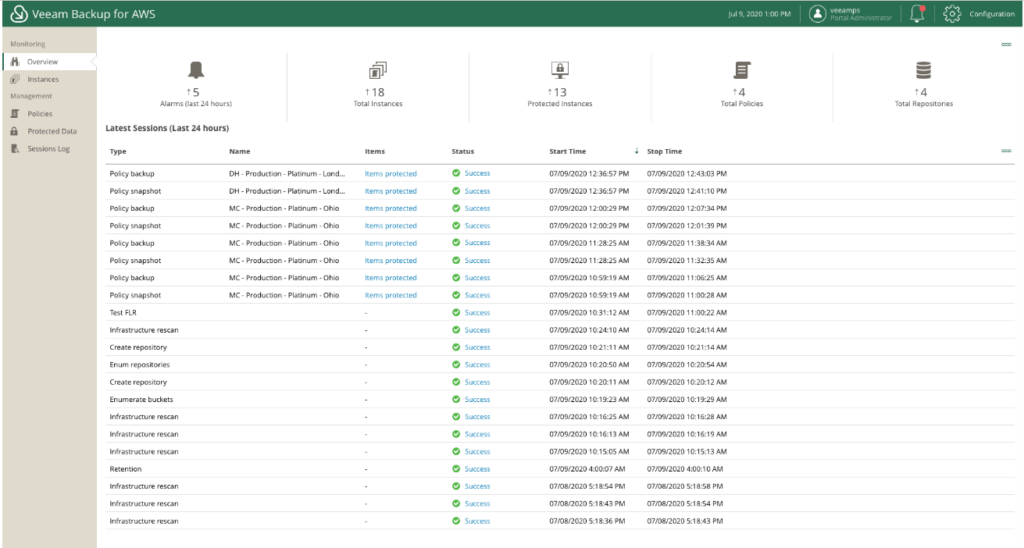Viewport: 1024px width, 548px height.
Task: Click the Protected Instances monitor icon
Action: [560, 69]
